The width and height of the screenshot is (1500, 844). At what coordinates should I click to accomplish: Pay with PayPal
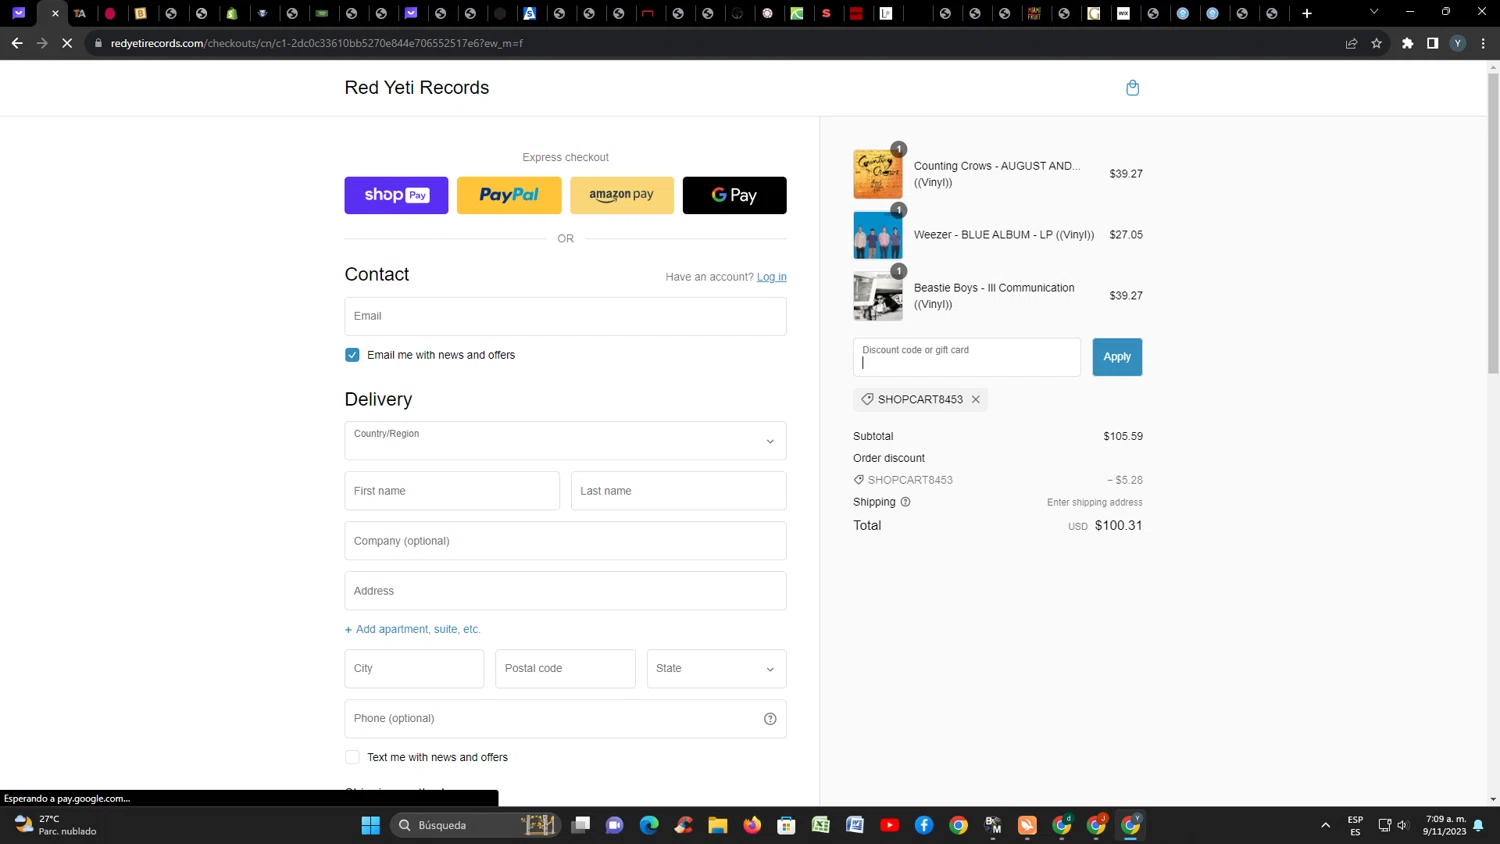pyautogui.click(x=509, y=195)
